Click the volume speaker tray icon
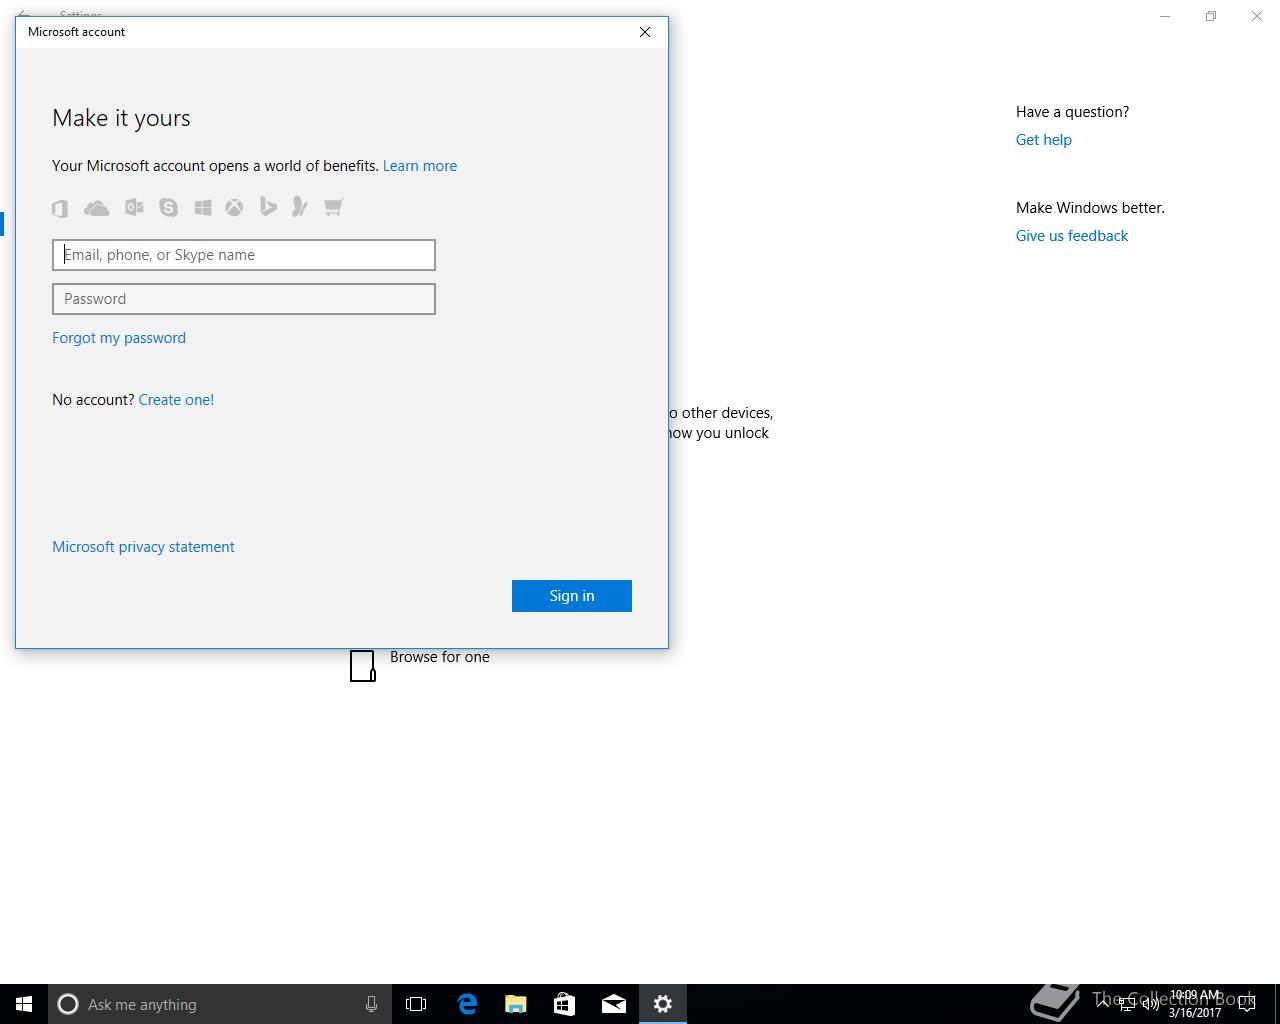The height and width of the screenshot is (1024, 1280). click(1150, 1004)
